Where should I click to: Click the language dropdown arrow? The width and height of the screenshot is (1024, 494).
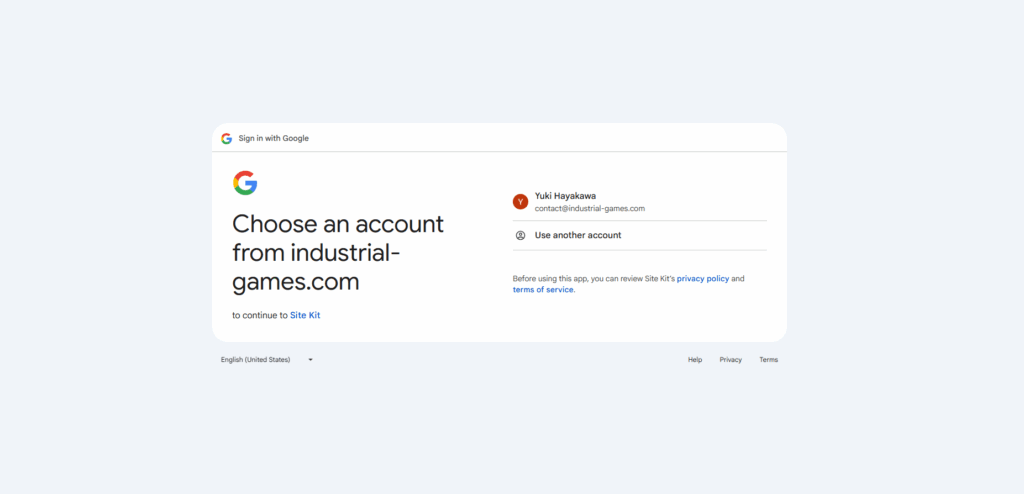pos(310,360)
